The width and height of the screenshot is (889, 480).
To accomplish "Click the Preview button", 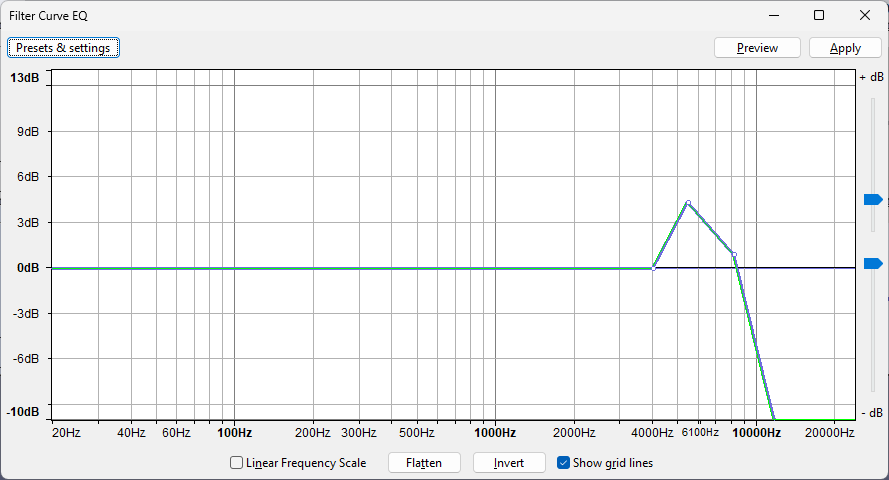I will pyautogui.click(x=757, y=48).
